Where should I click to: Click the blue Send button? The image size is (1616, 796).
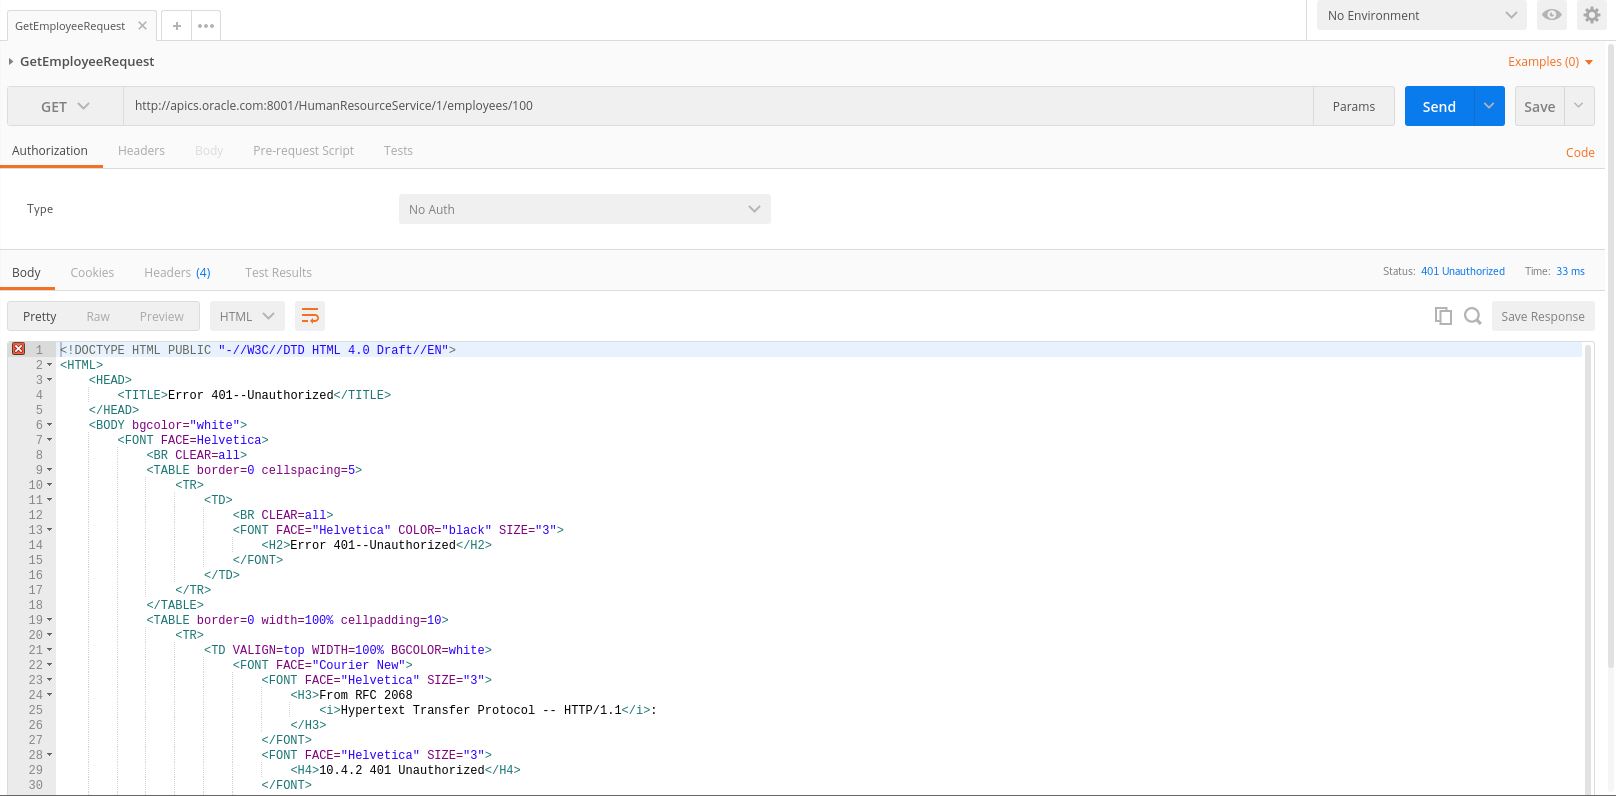1438,106
